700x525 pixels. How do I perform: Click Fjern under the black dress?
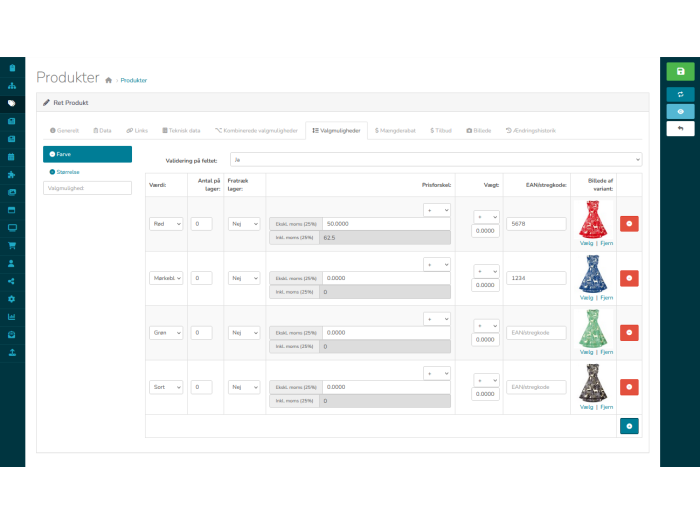(x=607, y=407)
